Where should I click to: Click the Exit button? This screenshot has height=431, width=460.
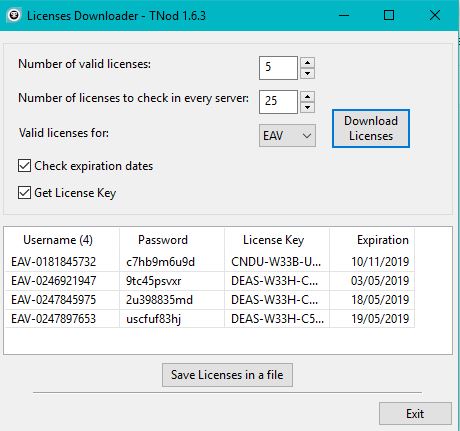pos(415,414)
